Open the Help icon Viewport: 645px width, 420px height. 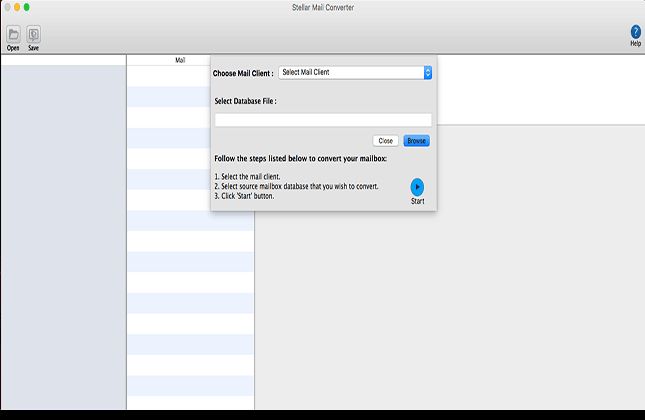coord(636,32)
